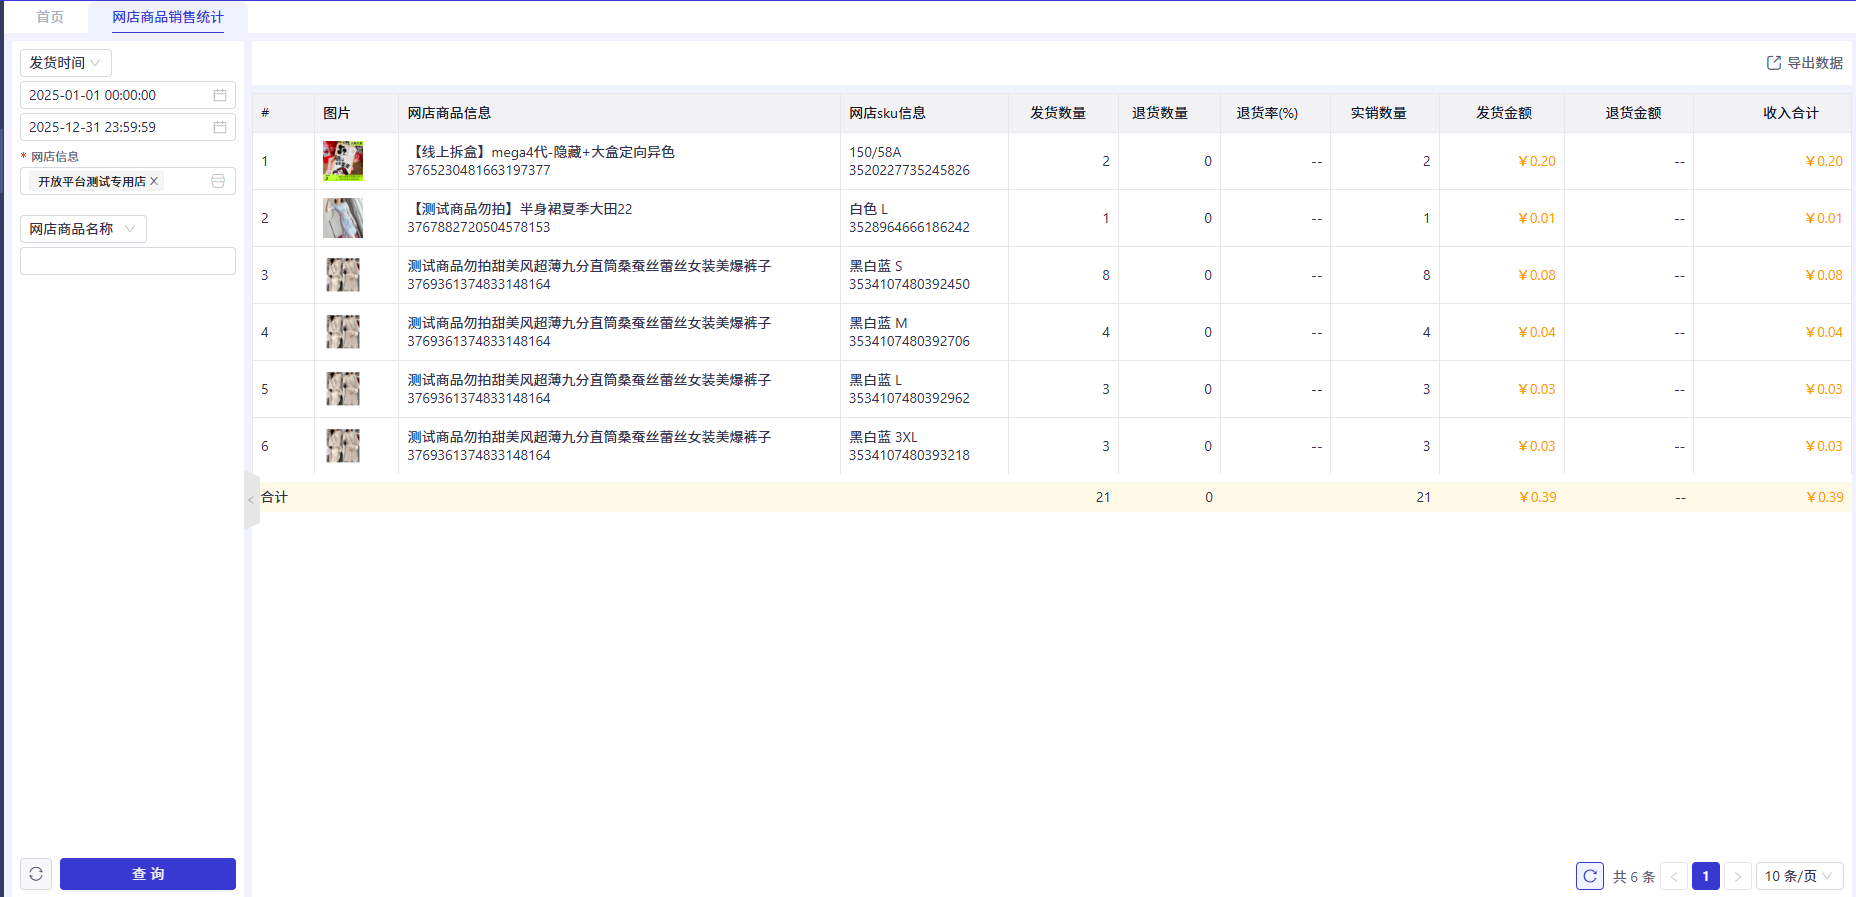Click the start date field 2025-01-01 00:00:00
Image resolution: width=1856 pixels, height=897 pixels.
128,95
